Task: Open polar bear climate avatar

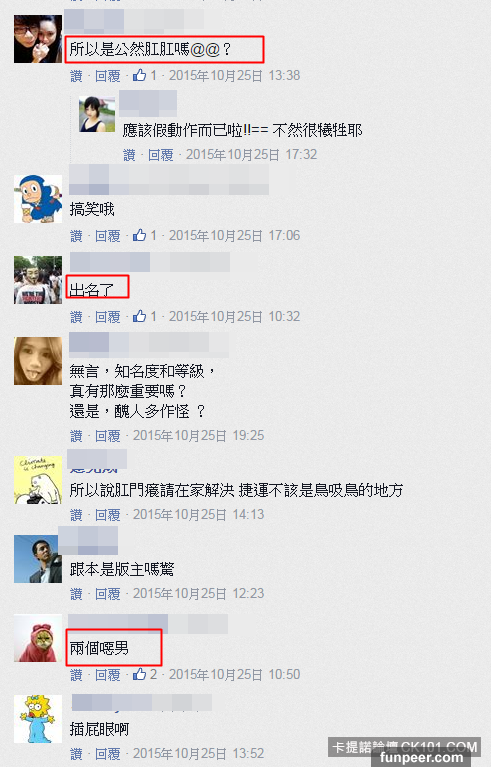Action: [x=38, y=480]
